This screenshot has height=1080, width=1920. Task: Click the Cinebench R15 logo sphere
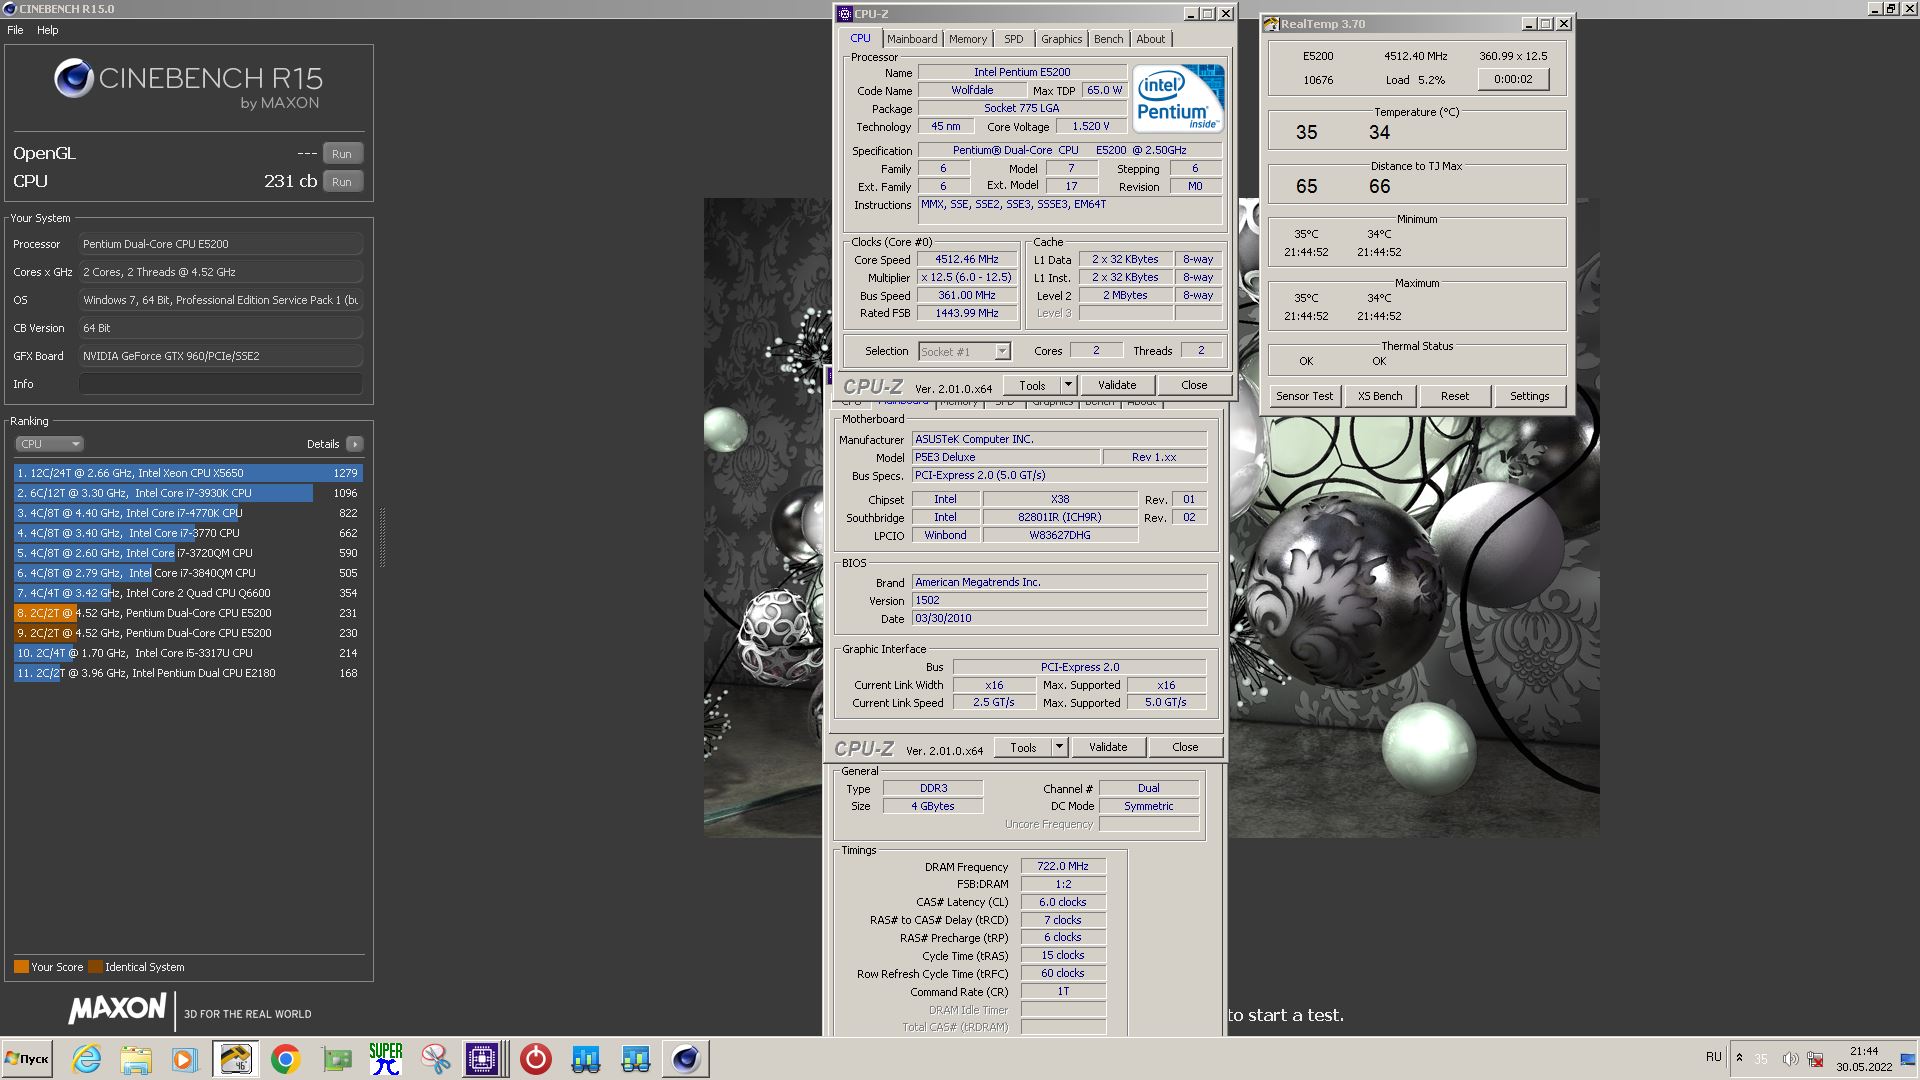point(74,78)
